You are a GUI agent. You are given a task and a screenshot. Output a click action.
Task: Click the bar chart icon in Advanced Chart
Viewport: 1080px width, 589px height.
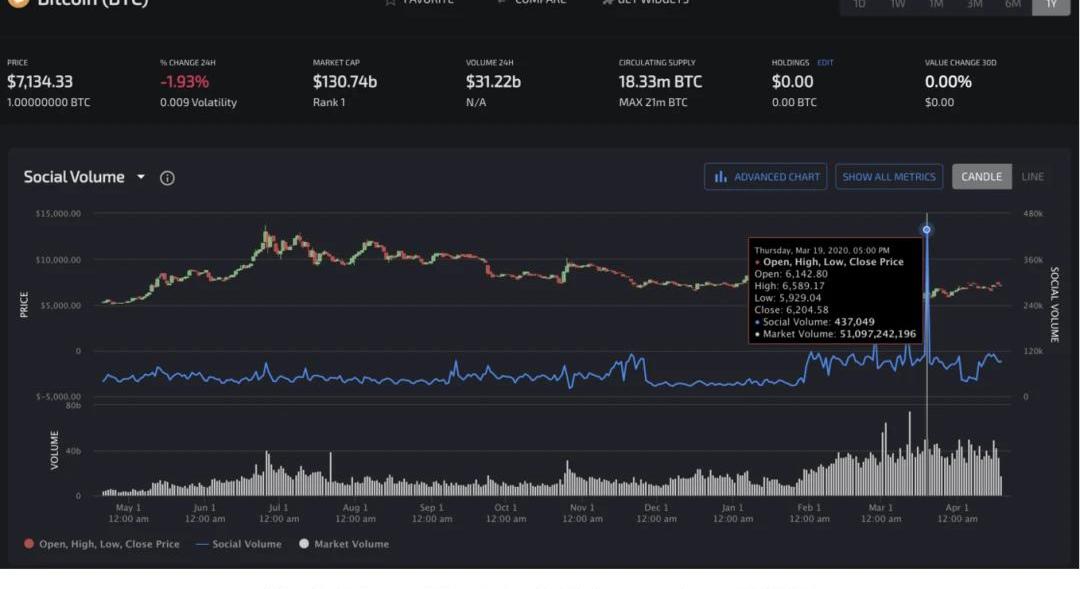point(720,177)
